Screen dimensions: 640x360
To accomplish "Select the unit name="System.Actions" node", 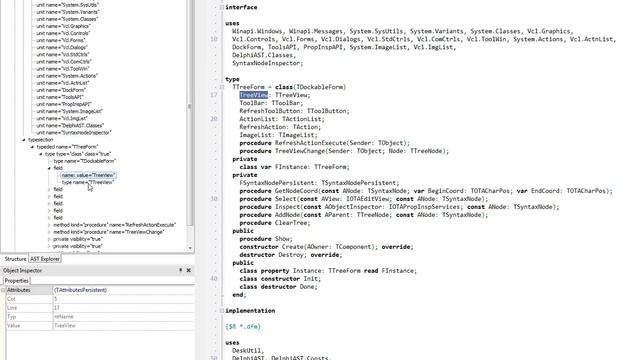I will (x=67, y=76).
